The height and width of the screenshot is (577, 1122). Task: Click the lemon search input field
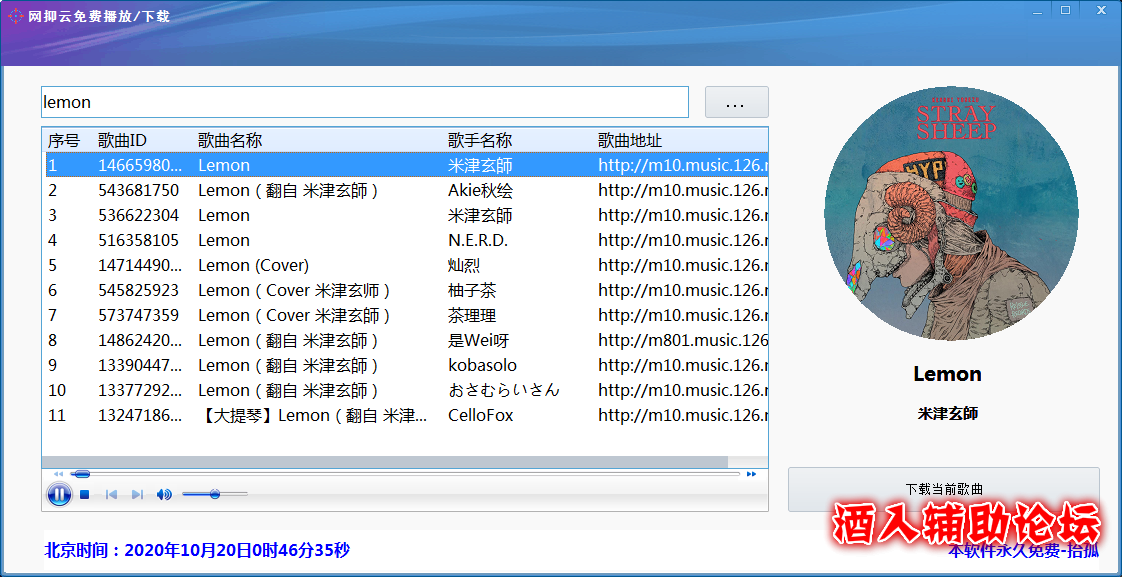(364, 102)
